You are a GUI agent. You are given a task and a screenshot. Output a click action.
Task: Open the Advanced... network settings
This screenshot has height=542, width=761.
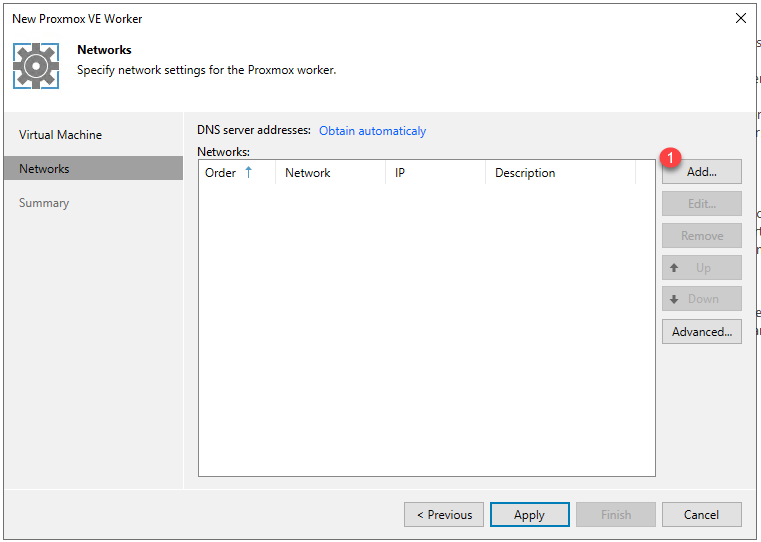pos(701,331)
